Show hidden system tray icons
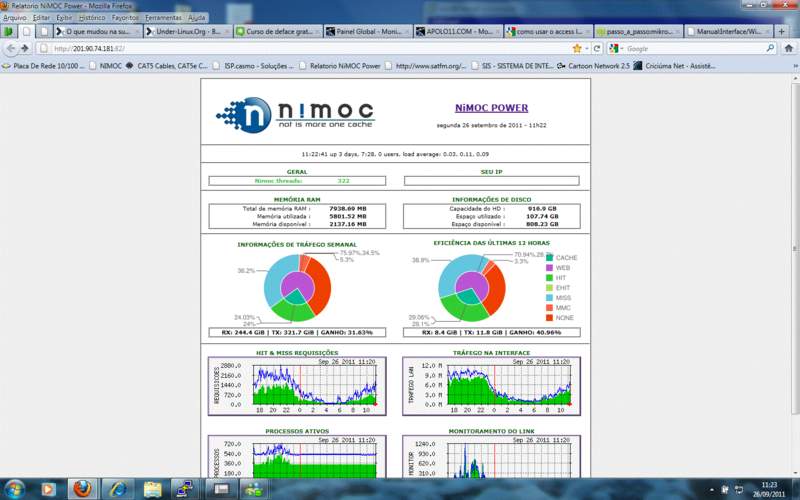The width and height of the screenshot is (800, 500). [712, 490]
